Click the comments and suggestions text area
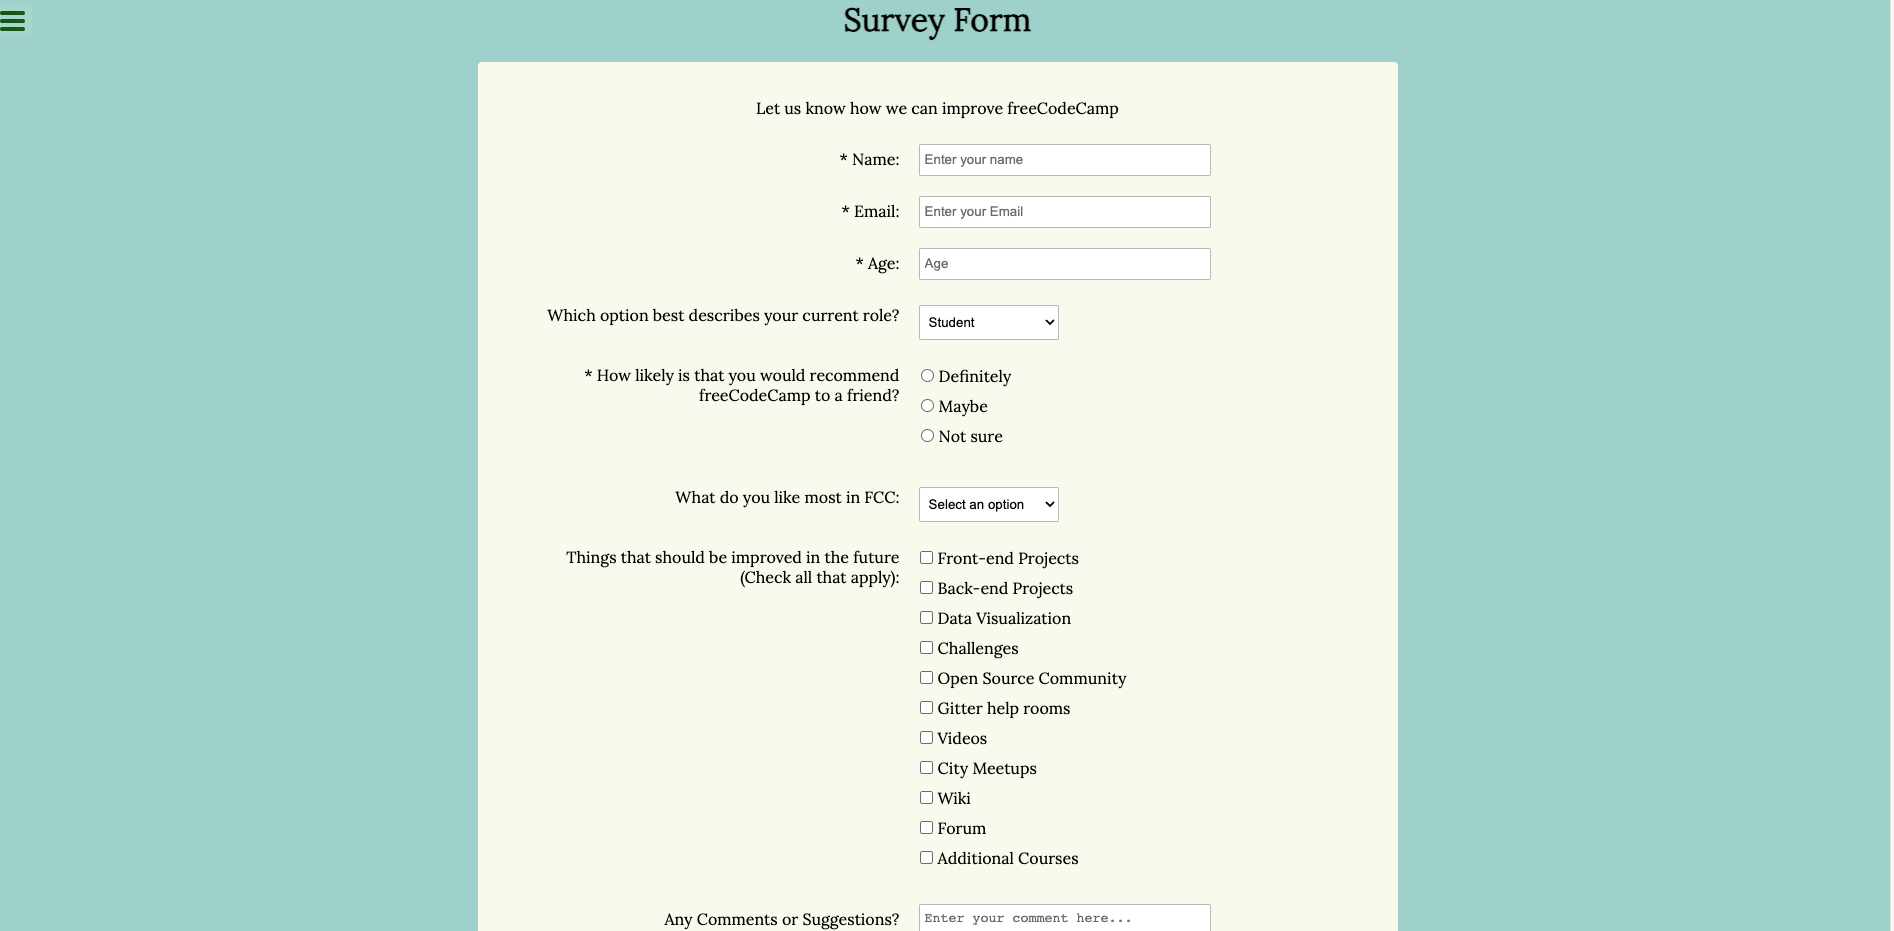Viewport: 1894px width, 931px height. (1064, 918)
